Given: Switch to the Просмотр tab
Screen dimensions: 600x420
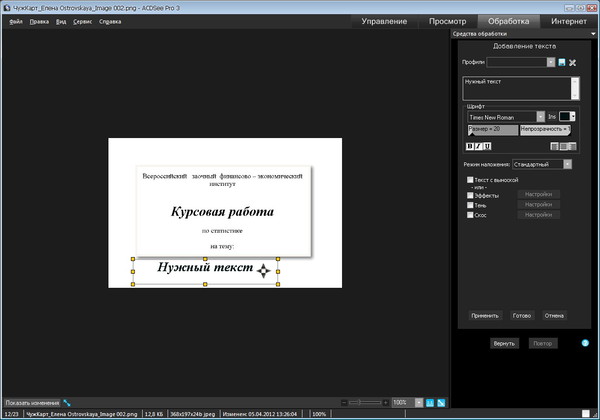Looking at the screenshot, I should (x=447, y=21).
